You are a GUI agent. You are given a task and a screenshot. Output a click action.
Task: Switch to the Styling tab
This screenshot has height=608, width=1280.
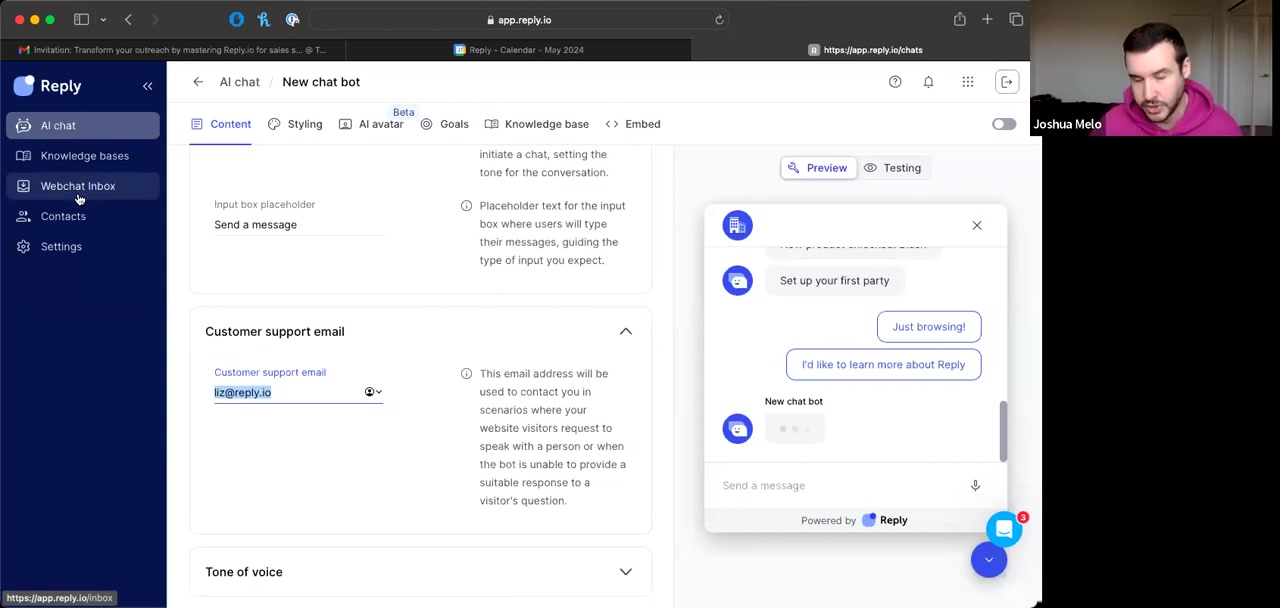point(295,124)
